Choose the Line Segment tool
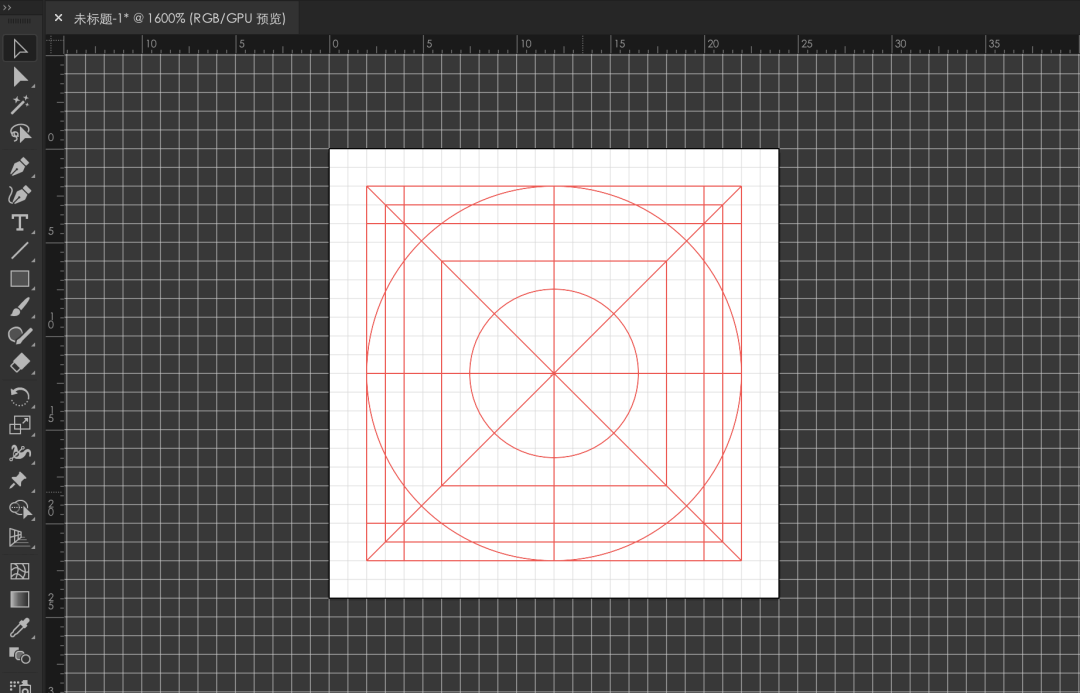Image resolution: width=1080 pixels, height=693 pixels. [x=19, y=251]
